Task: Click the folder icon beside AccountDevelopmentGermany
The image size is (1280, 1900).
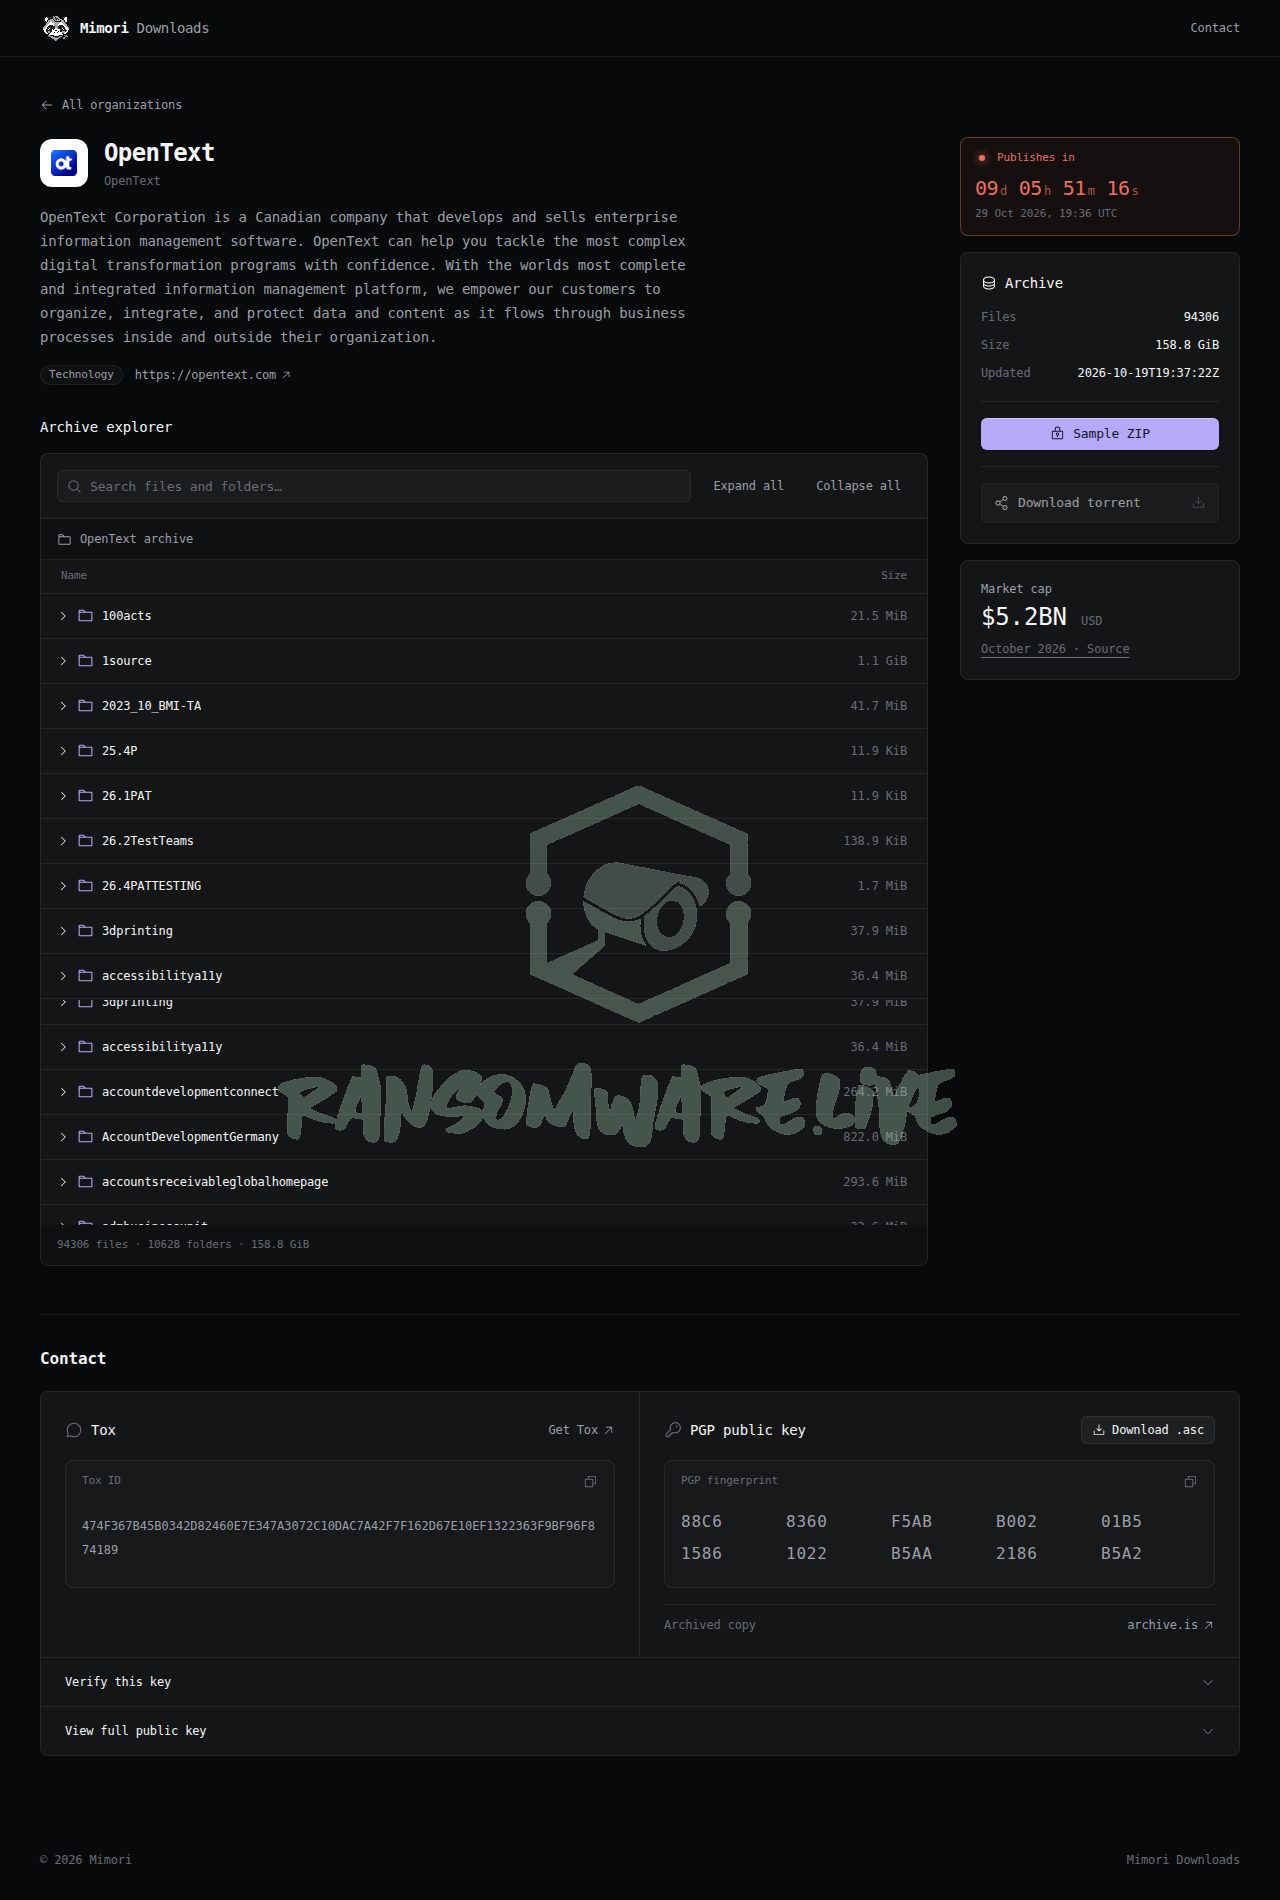Action: click(x=86, y=1137)
